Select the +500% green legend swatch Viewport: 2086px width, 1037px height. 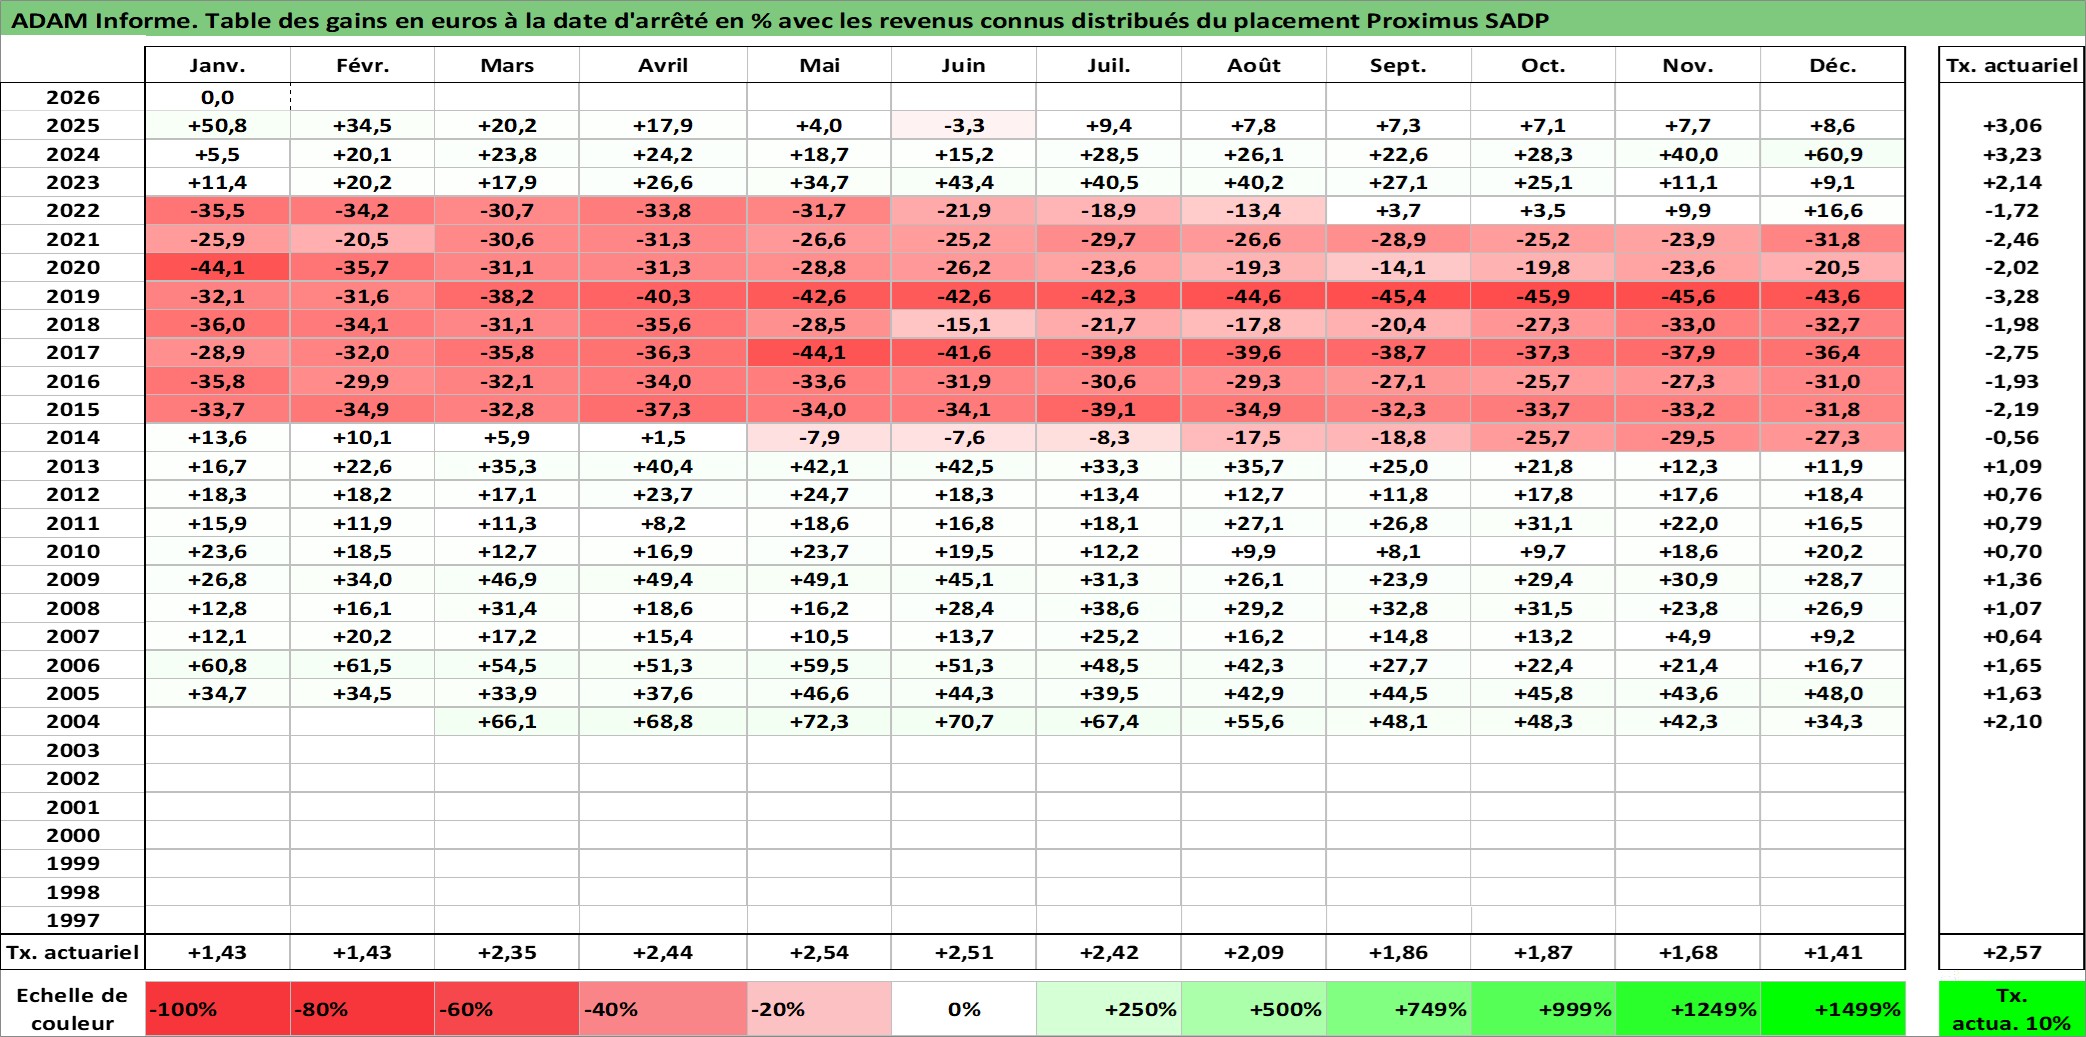(1254, 1009)
